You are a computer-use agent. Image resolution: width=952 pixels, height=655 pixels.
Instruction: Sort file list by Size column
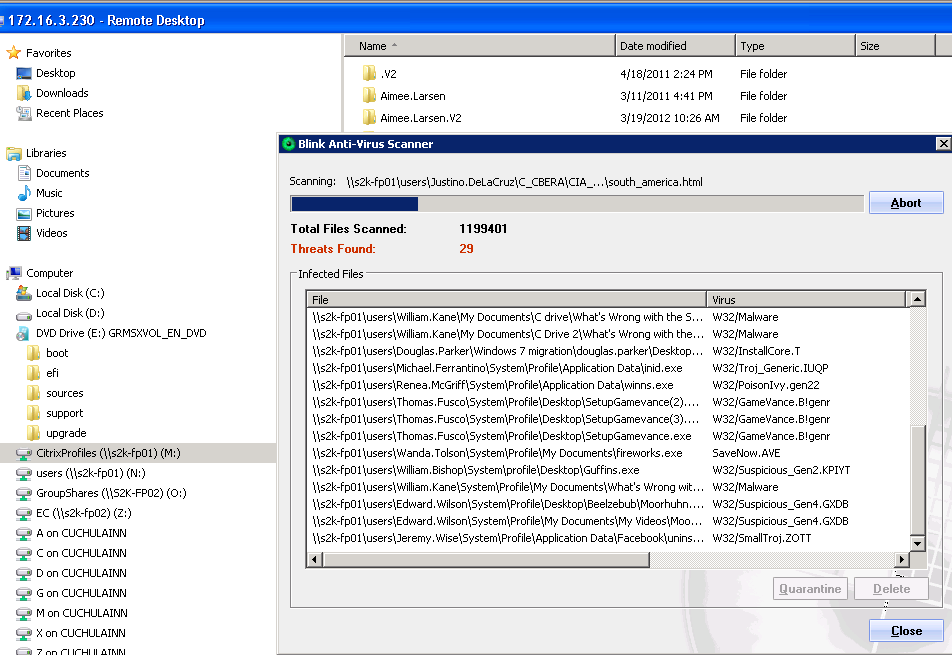tap(895, 46)
